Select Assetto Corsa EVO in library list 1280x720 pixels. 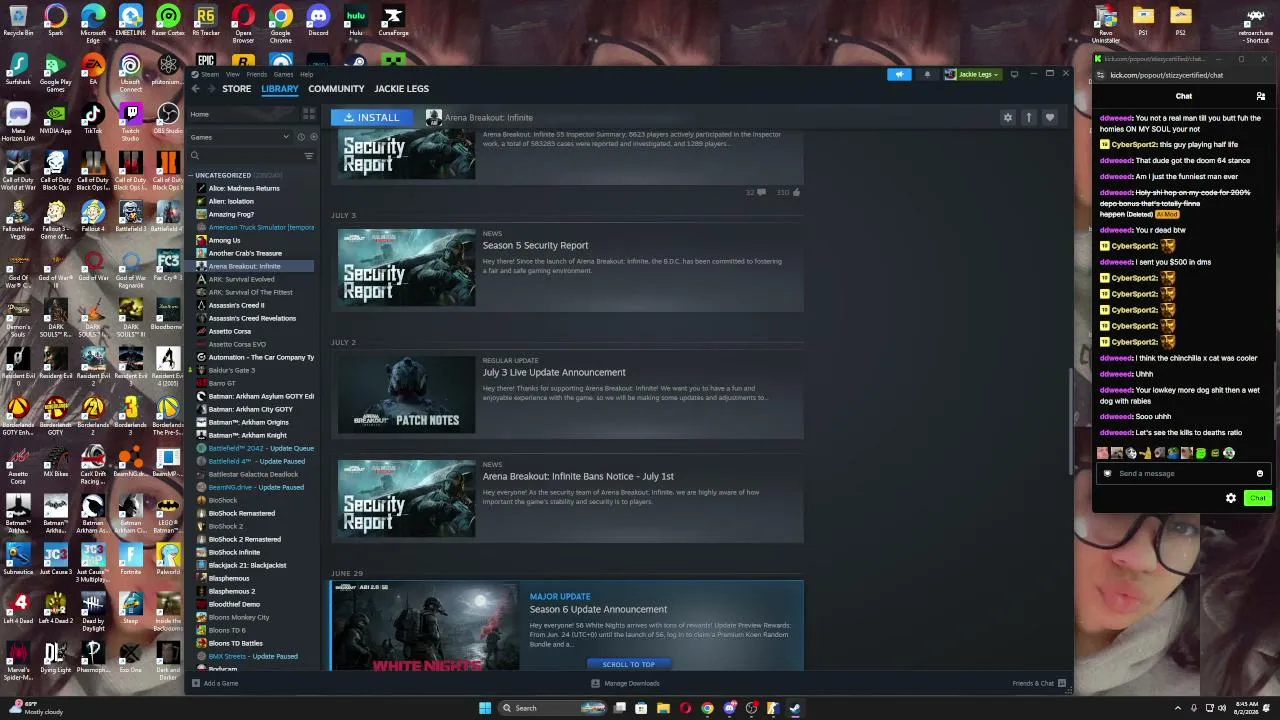coord(237,344)
